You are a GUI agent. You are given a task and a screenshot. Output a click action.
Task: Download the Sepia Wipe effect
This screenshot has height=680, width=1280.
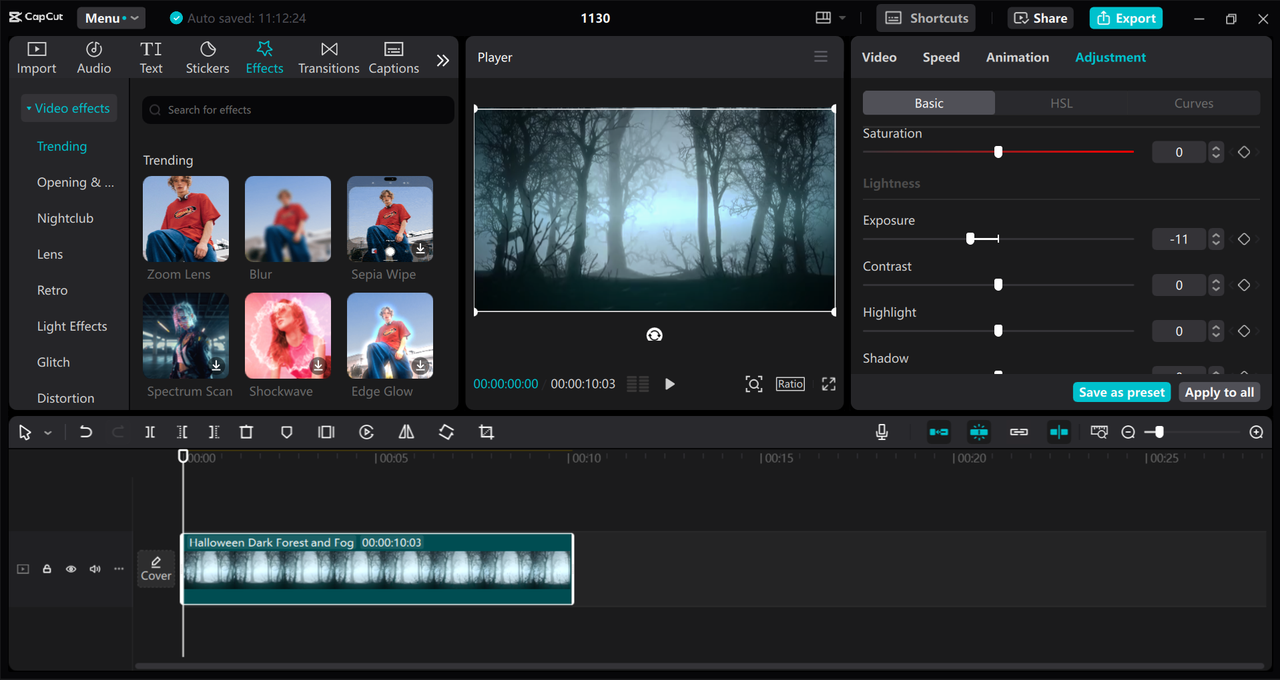click(421, 249)
